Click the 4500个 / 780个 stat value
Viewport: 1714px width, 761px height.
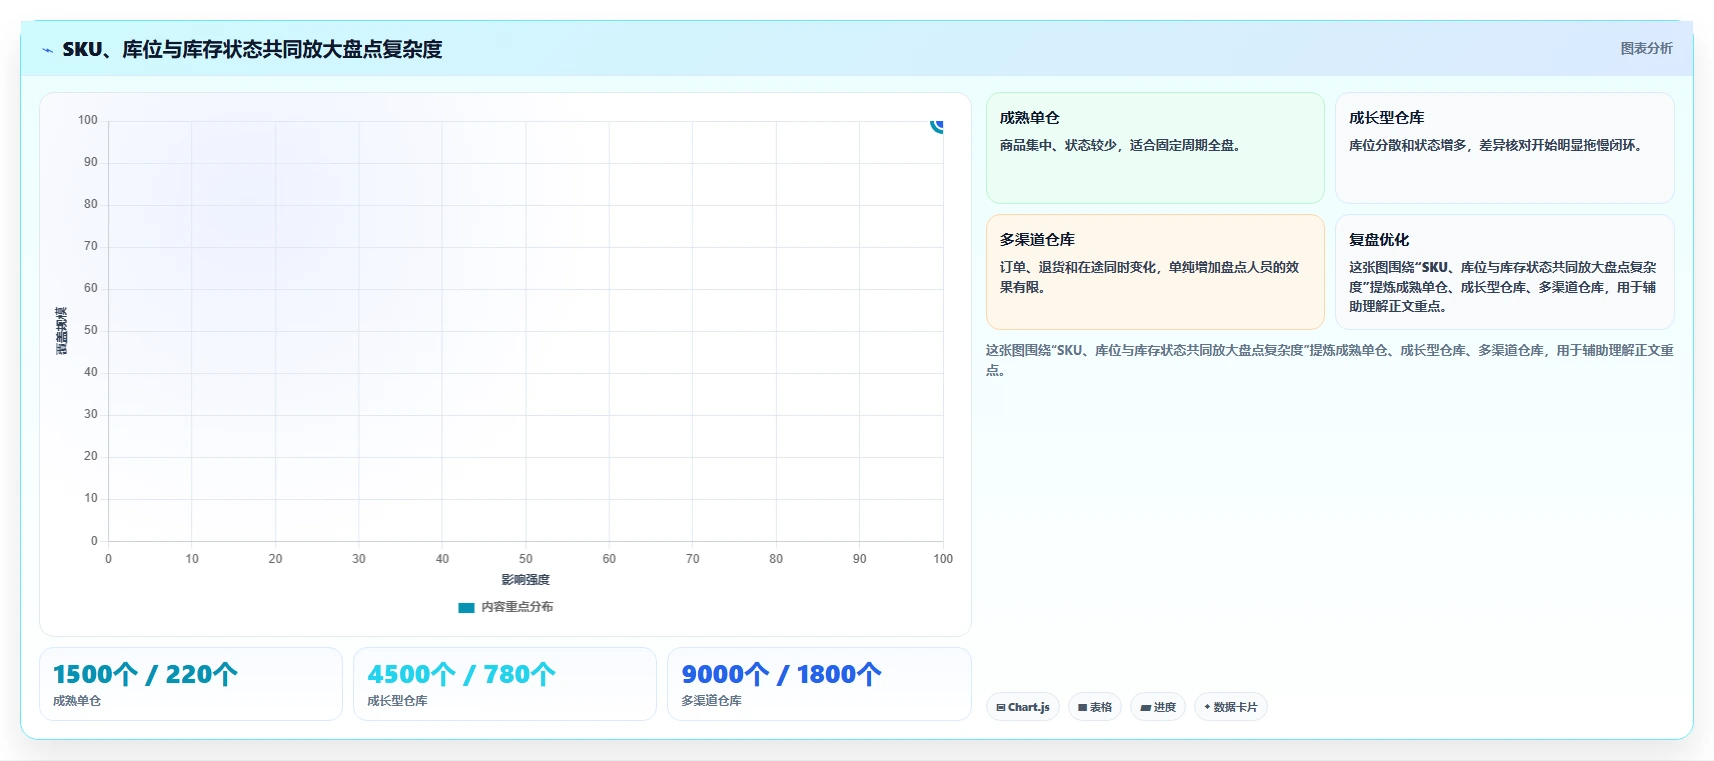click(x=461, y=675)
